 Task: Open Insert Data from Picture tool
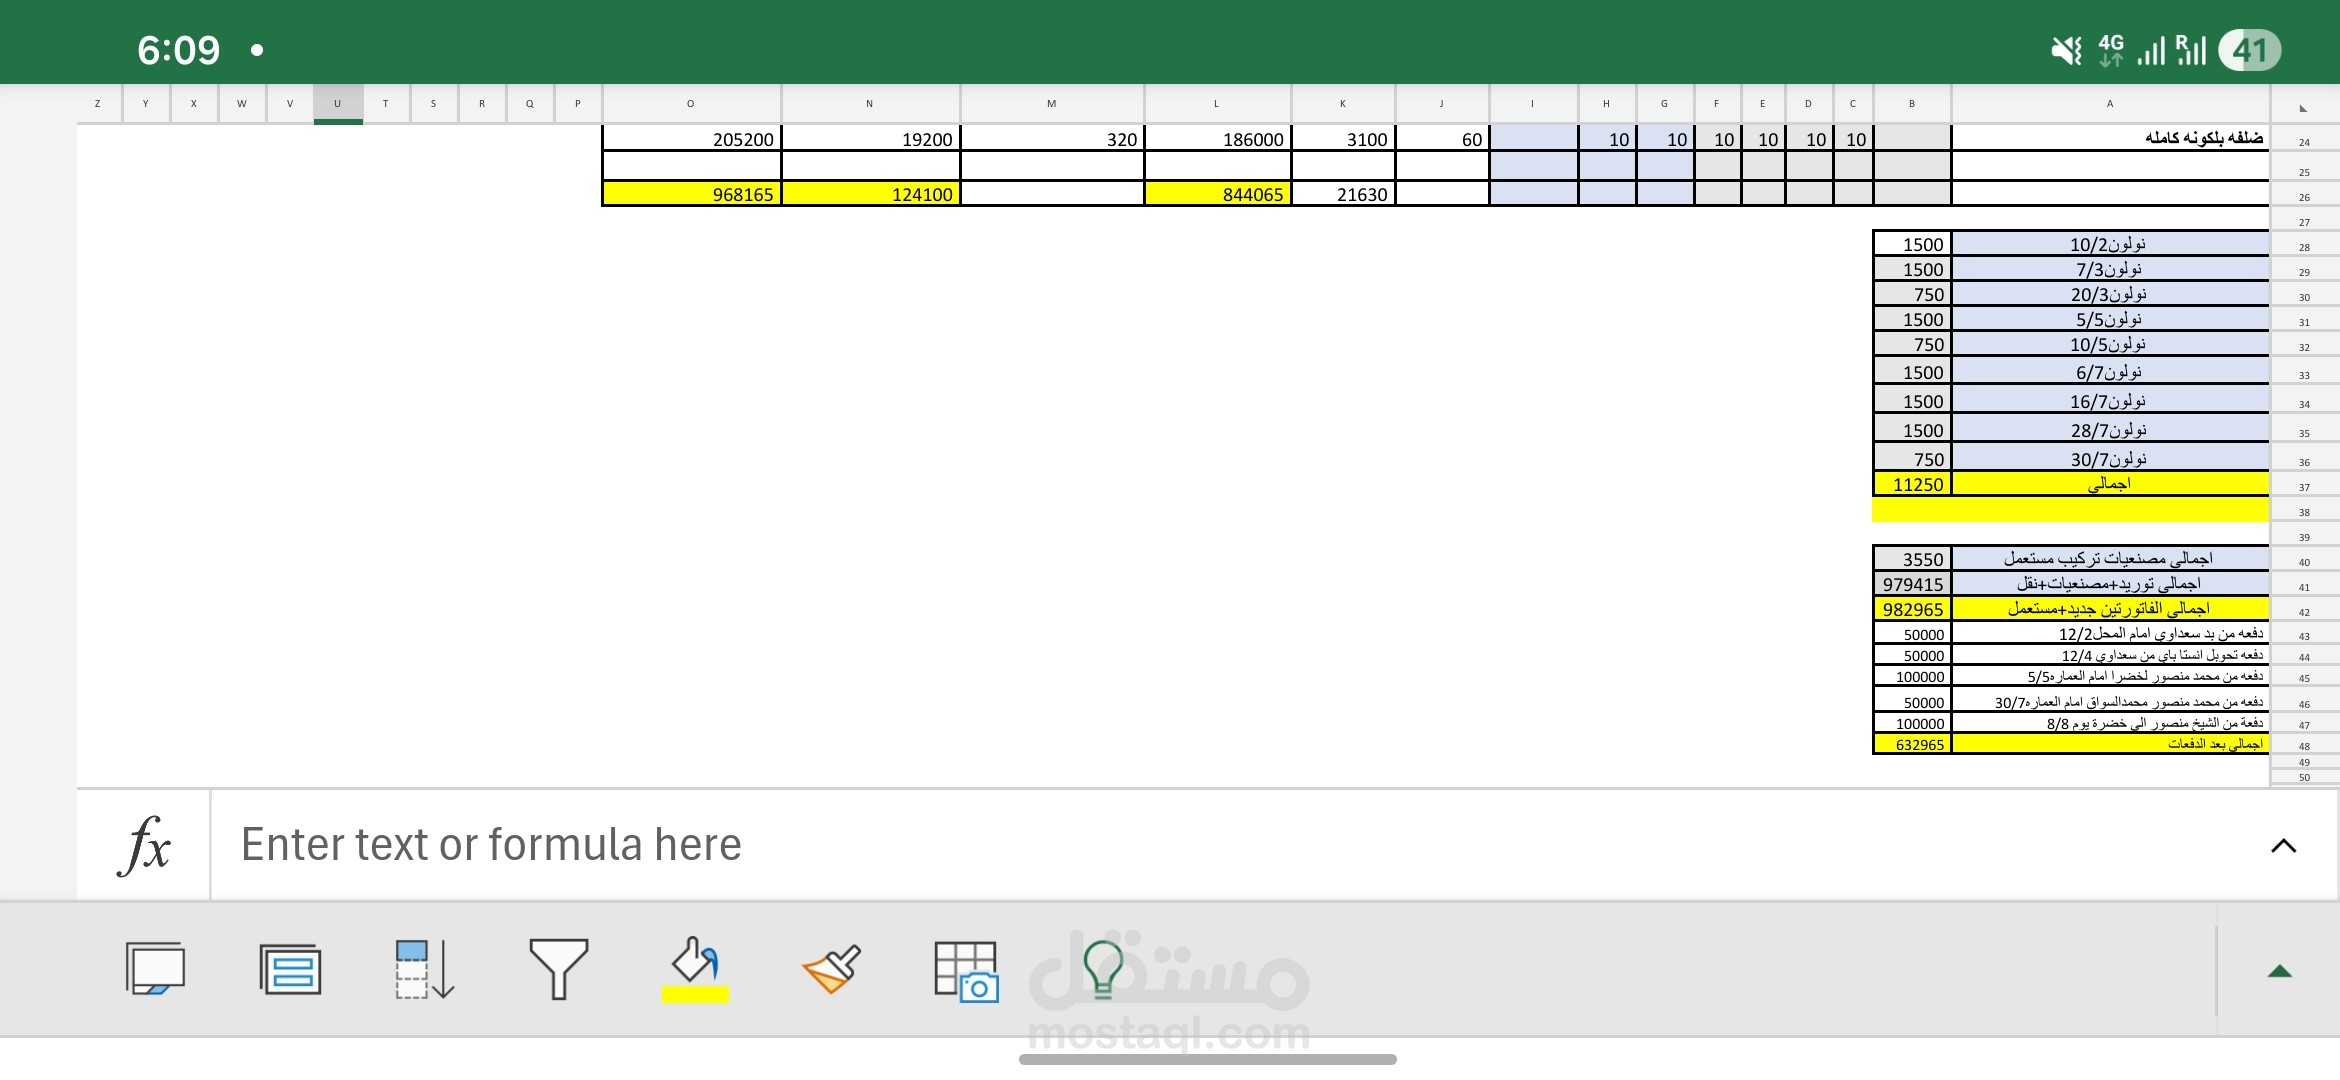[x=965, y=970]
